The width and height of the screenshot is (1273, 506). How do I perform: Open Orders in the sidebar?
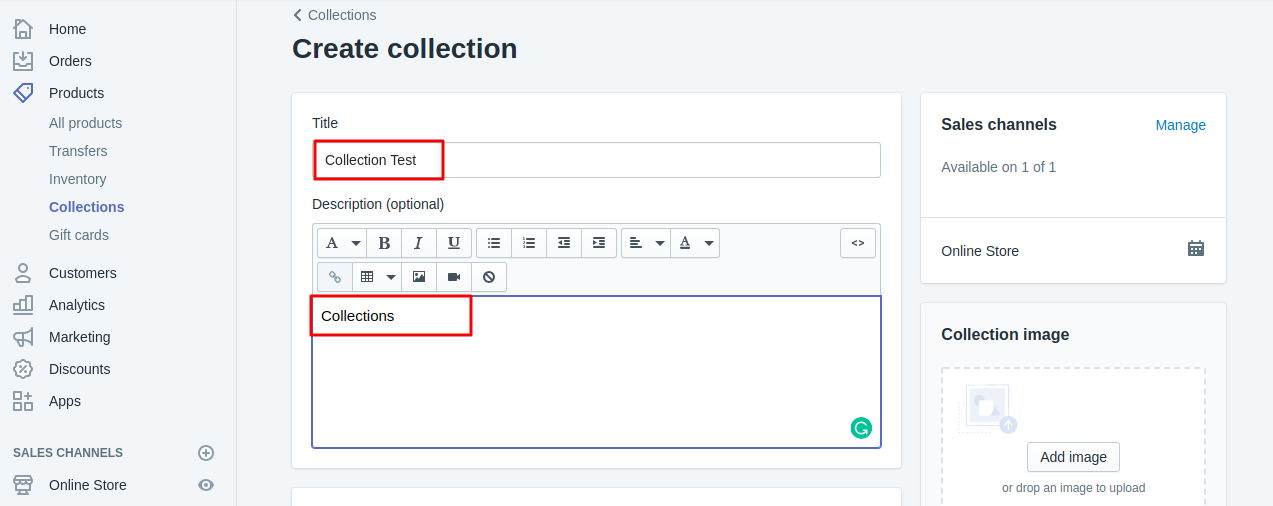70,61
